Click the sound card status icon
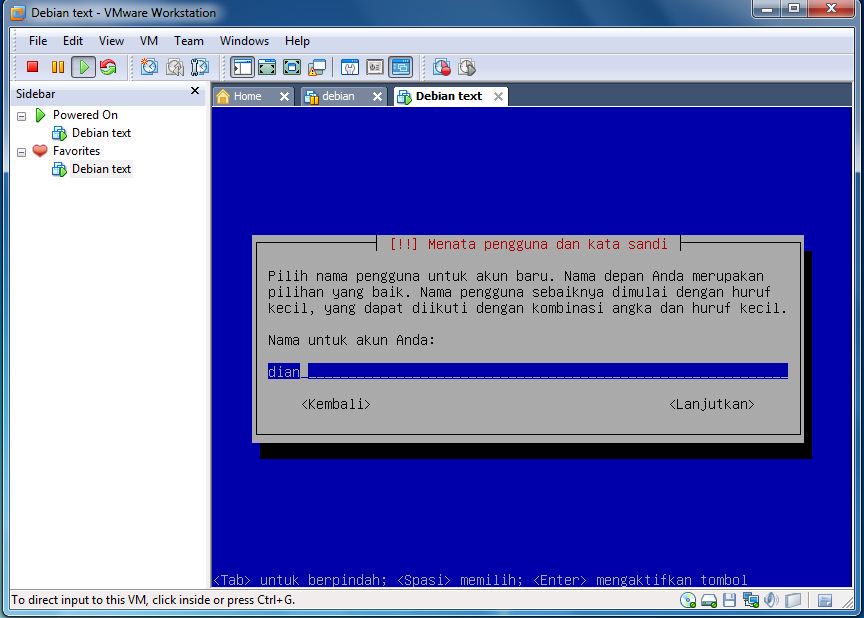This screenshot has height=618, width=864. click(x=771, y=600)
